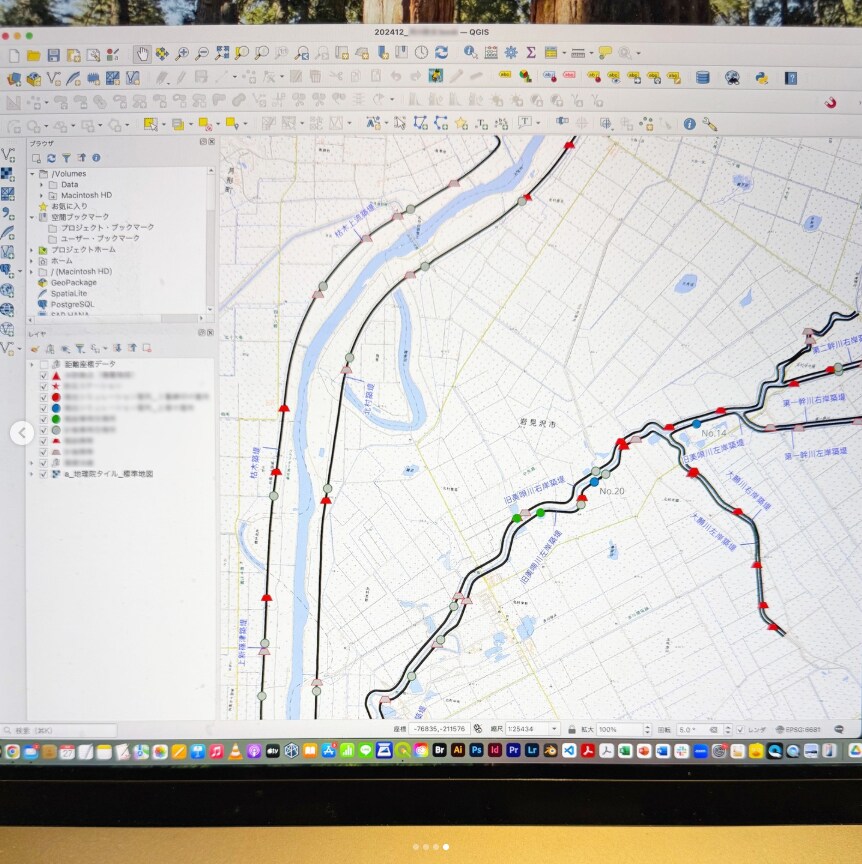Uncheck the red circle layer checkbox
The image size is (862, 864).
point(44,398)
